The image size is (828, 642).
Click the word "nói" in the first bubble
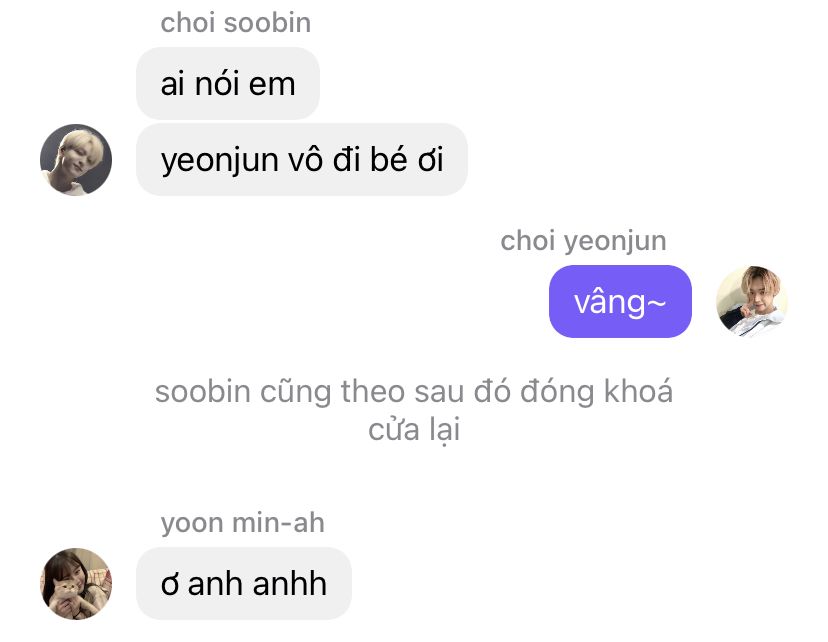pos(217,83)
